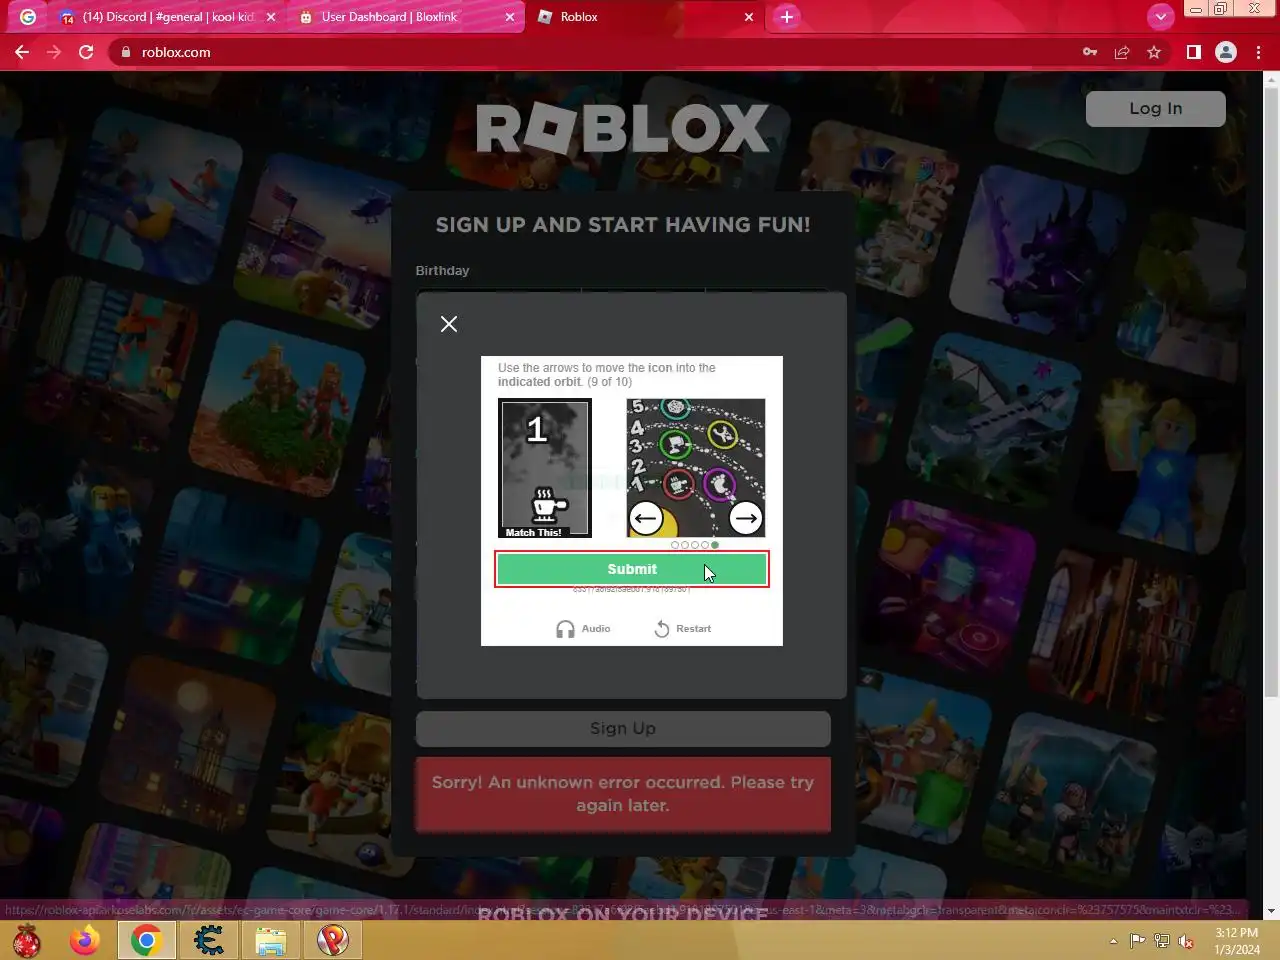Go forward in browser history
Image resolution: width=1280 pixels, height=960 pixels.
[54, 52]
